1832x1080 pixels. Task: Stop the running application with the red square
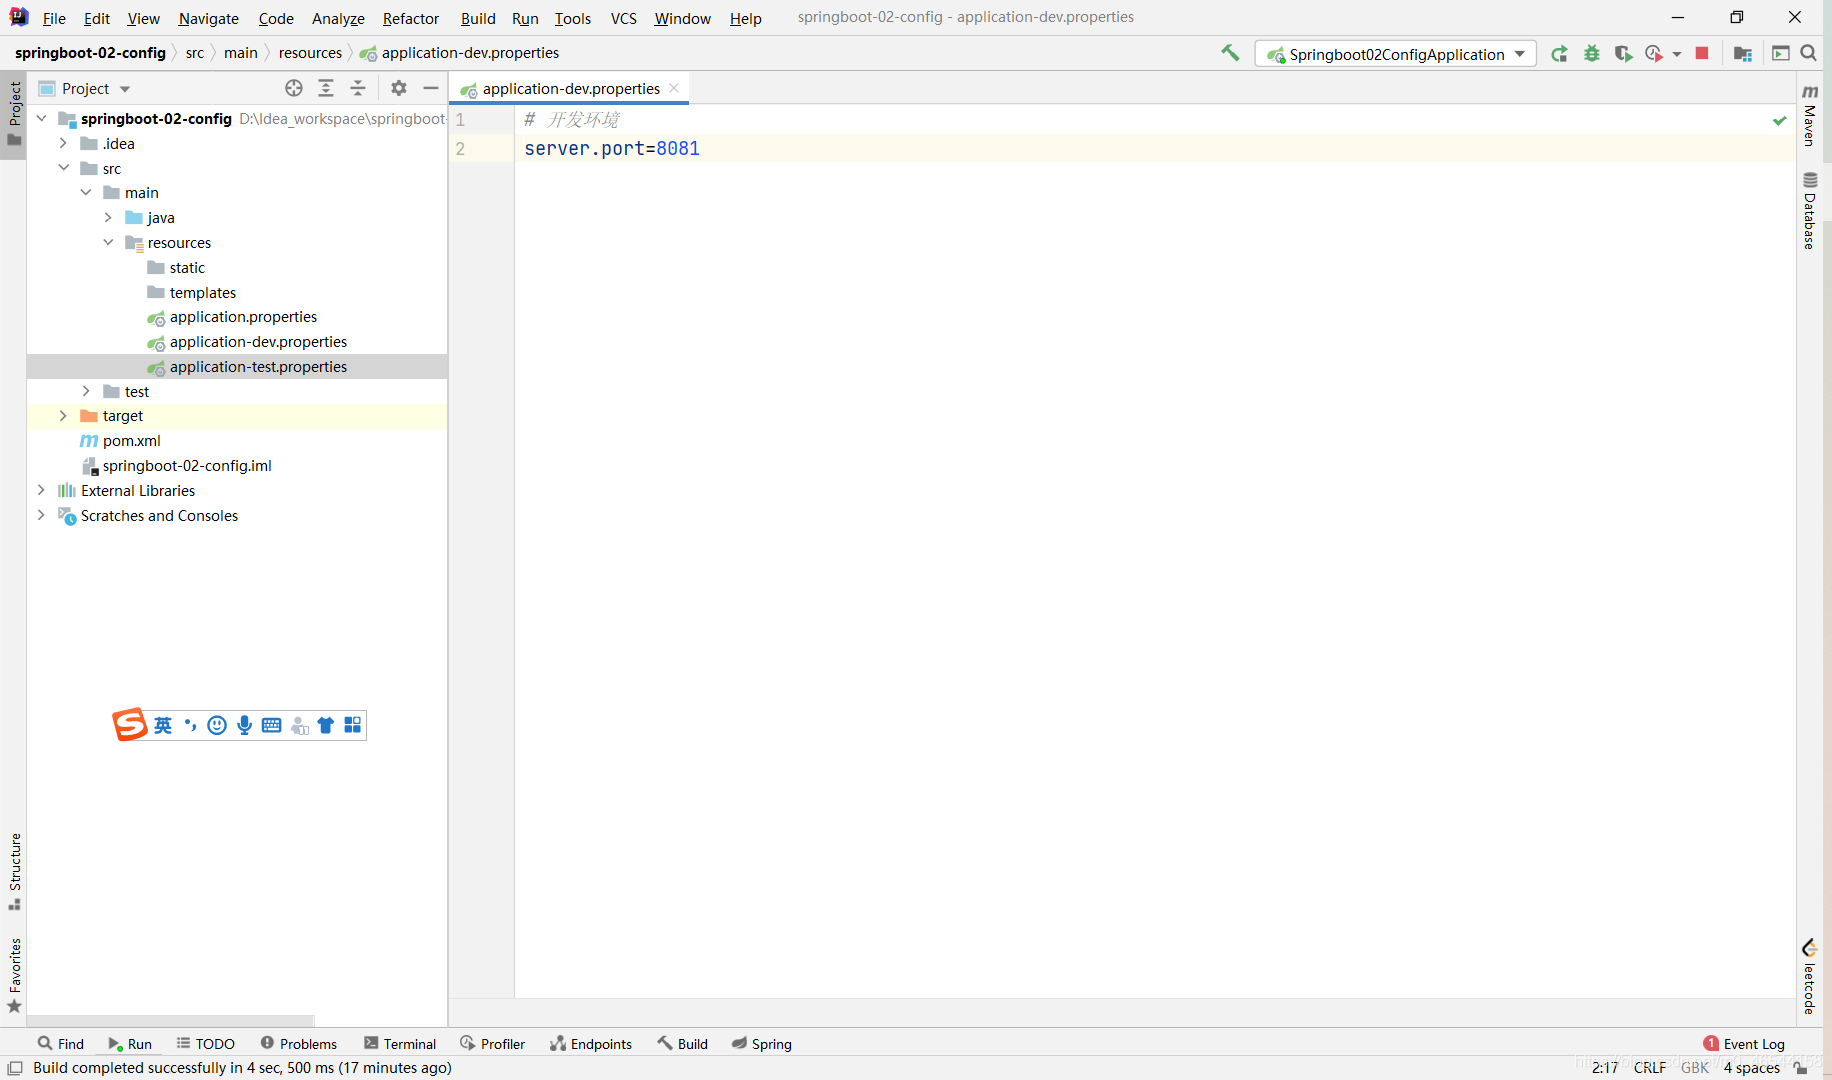[1702, 53]
